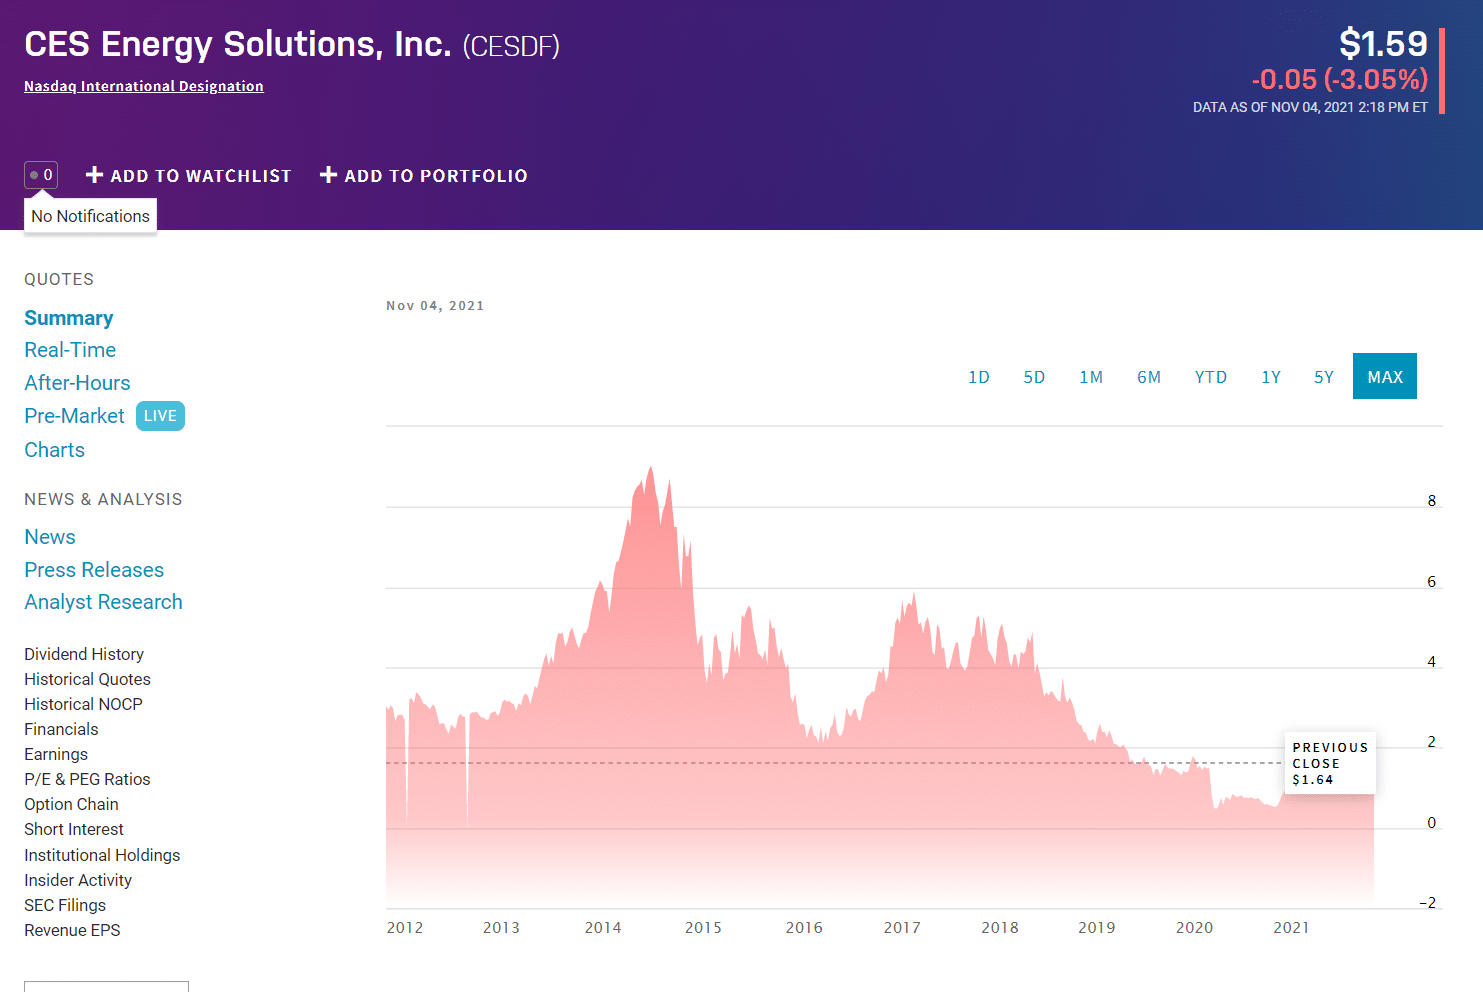Image resolution: width=1483 pixels, height=992 pixels.
Task: Open Nasdaq International Designation link
Action: pos(144,86)
